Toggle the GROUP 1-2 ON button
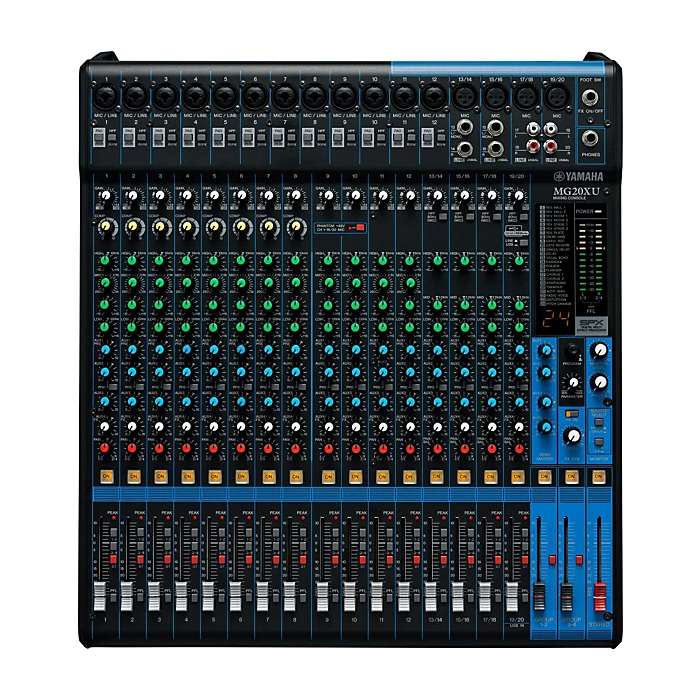 tap(544, 476)
